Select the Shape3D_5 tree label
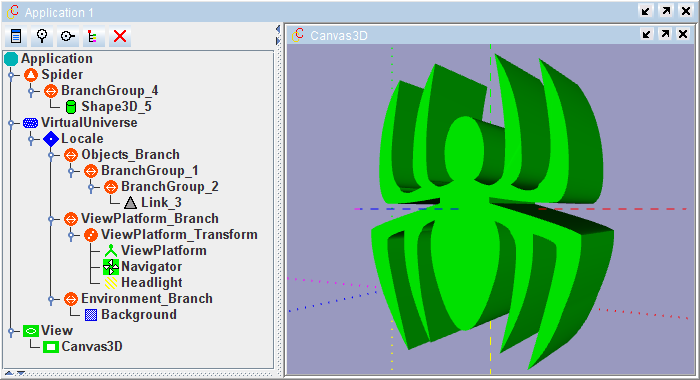700x380 pixels. click(117, 107)
